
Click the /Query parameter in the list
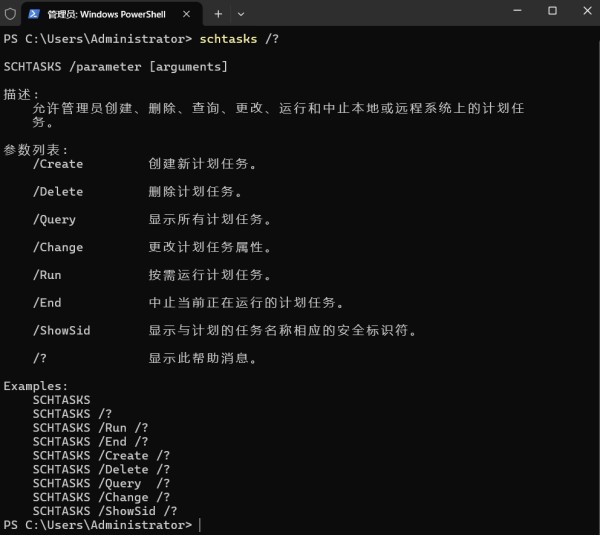(54, 220)
